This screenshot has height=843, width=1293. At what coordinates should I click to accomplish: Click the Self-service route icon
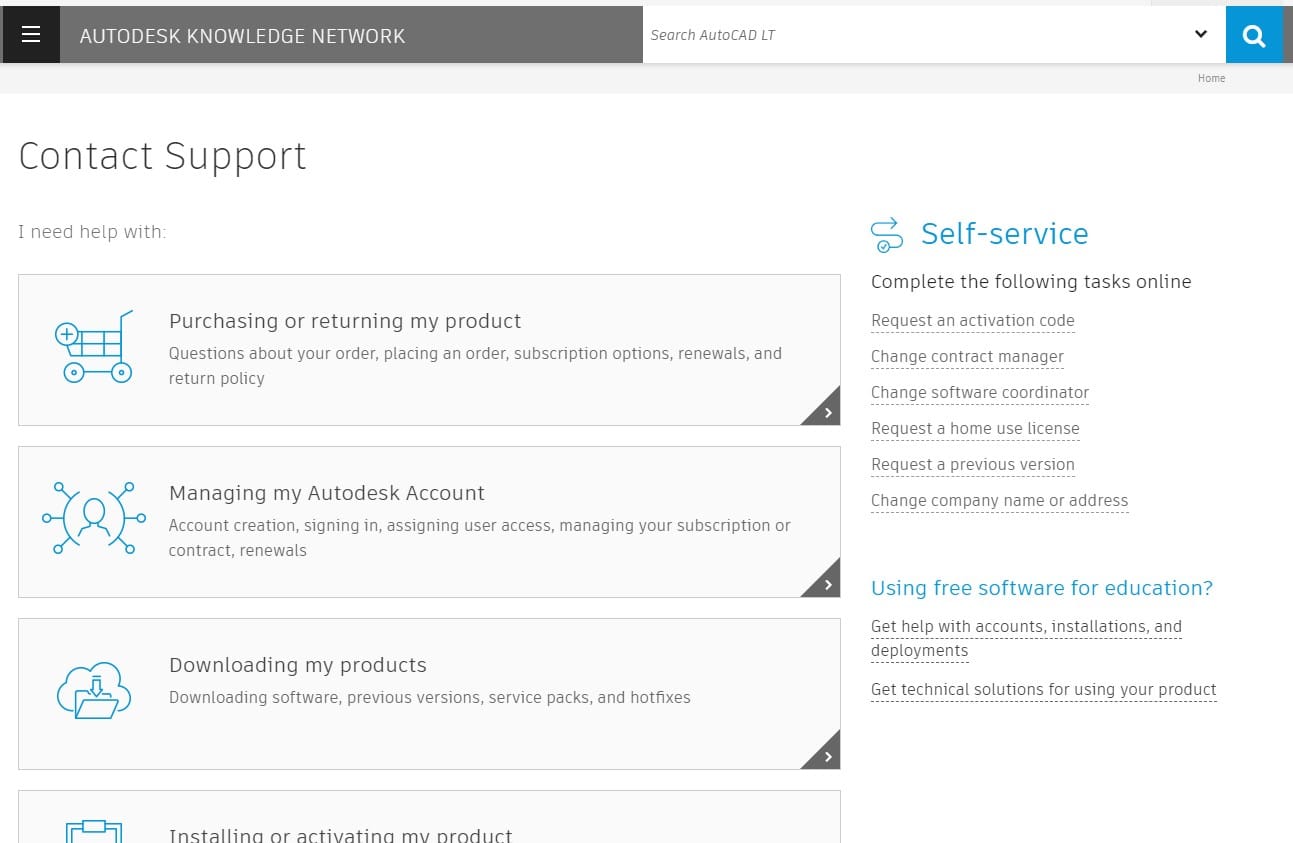click(887, 235)
